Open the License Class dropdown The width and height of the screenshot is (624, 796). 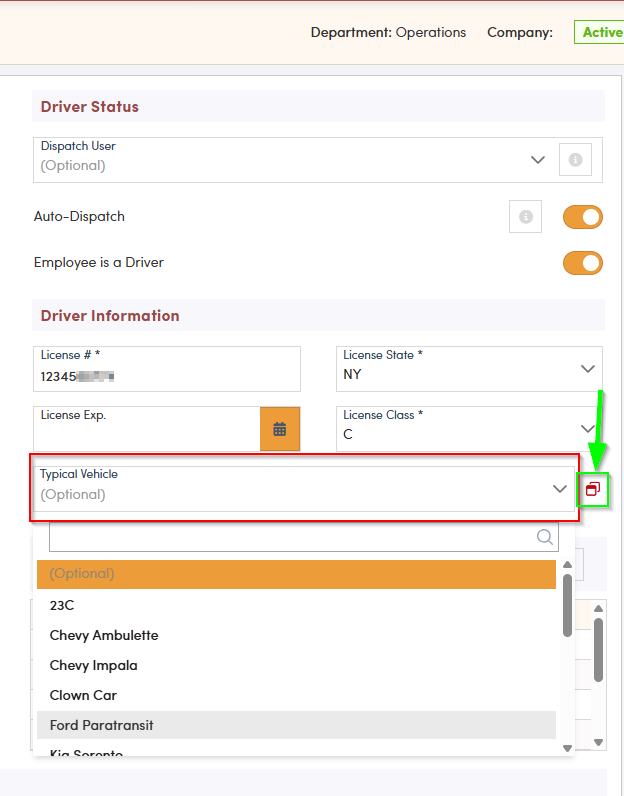click(x=587, y=429)
